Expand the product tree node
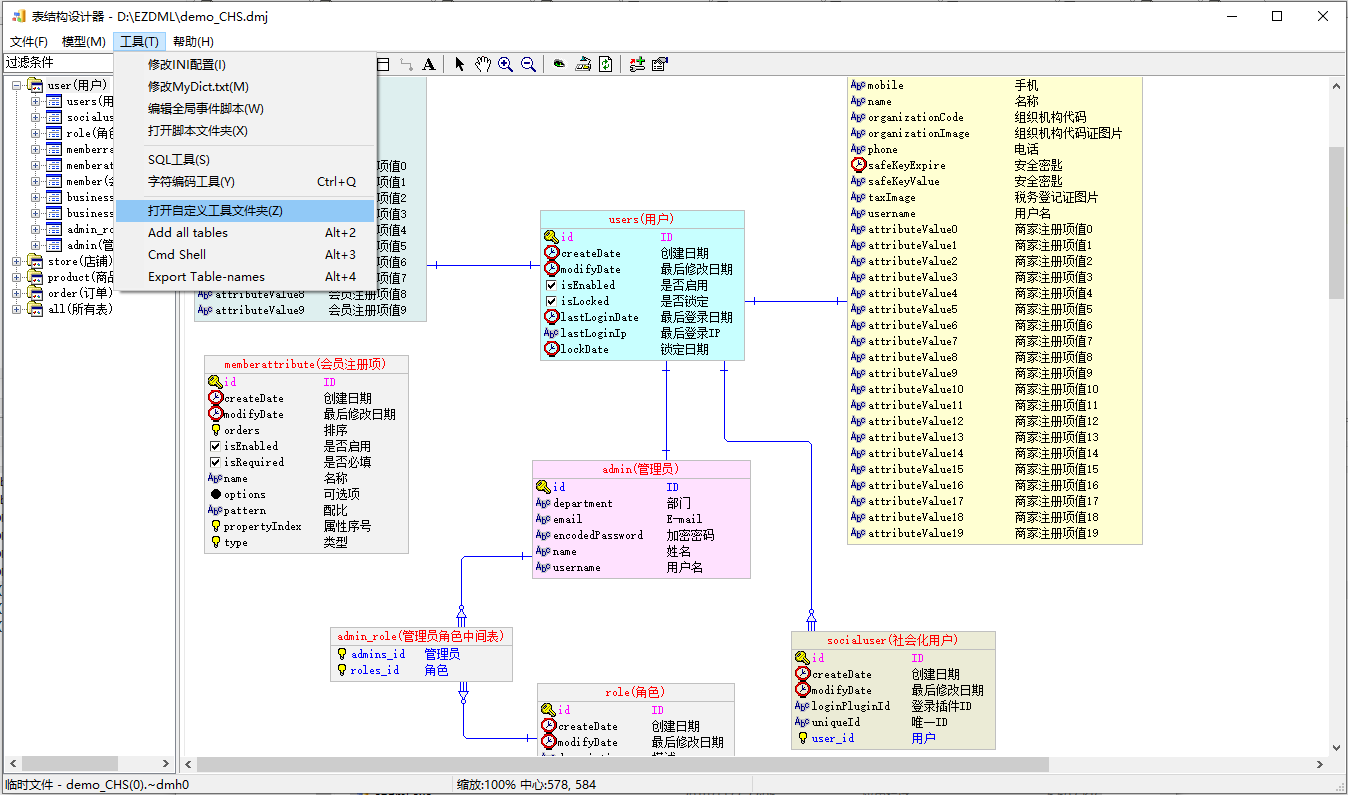Screen dimensions: 1348x795 [x=17, y=277]
